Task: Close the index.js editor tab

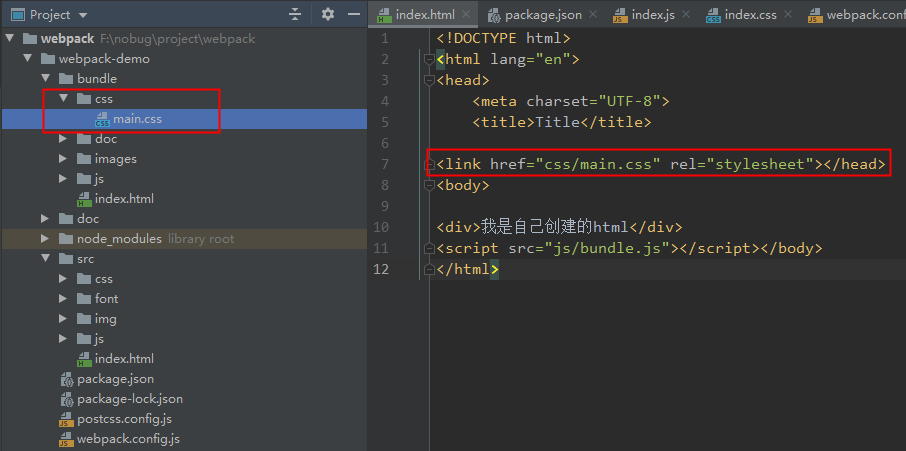Action: [x=686, y=14]
